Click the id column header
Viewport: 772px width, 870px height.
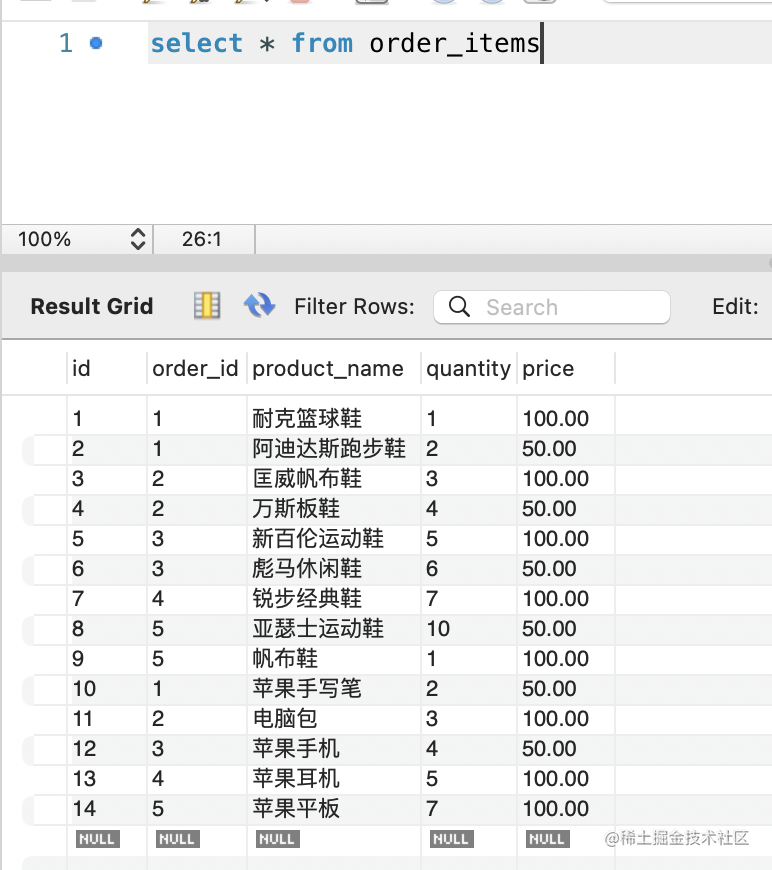pyautogui.click(x=82, y=368)
